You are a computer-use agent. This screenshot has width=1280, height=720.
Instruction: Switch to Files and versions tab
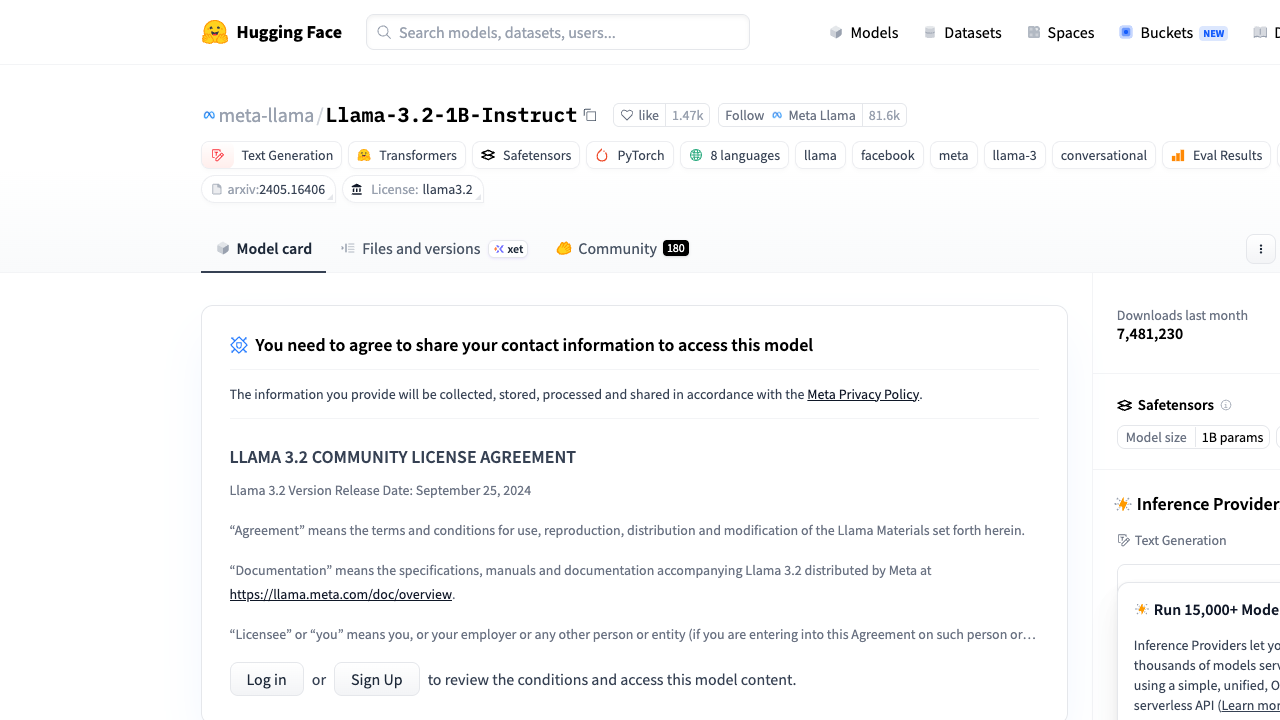[x=434, y=248]
